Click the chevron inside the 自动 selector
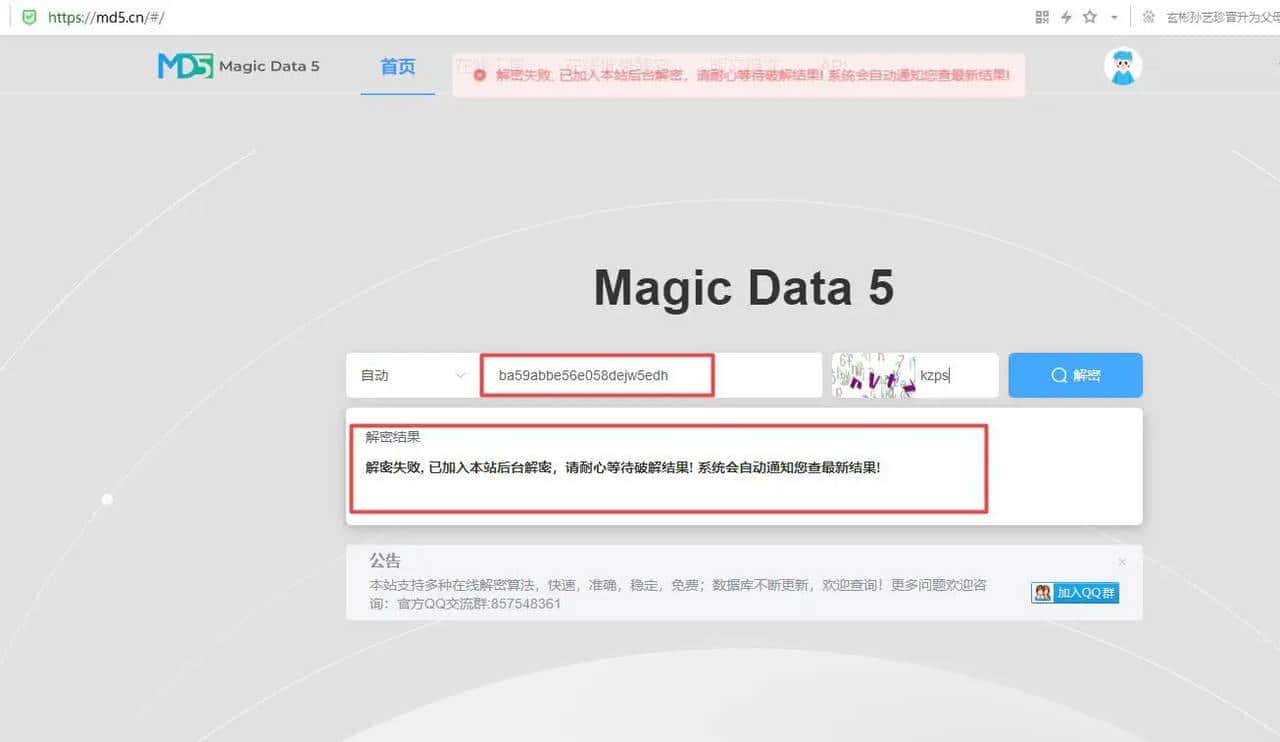Viewport: 1280px width, 742px height. click(460, 375)
